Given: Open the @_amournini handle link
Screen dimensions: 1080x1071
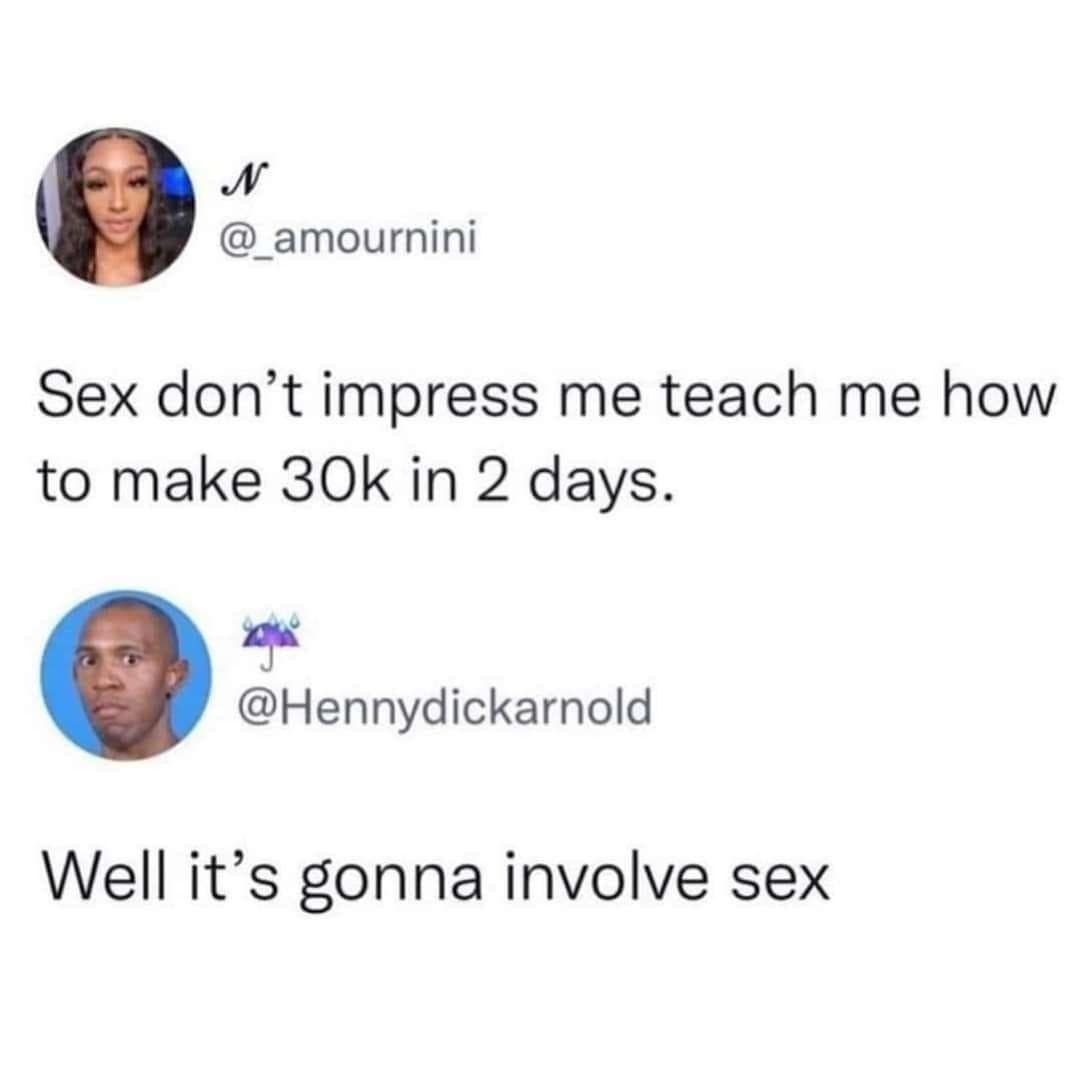Looking at the screenshot, I should [347, 240].
